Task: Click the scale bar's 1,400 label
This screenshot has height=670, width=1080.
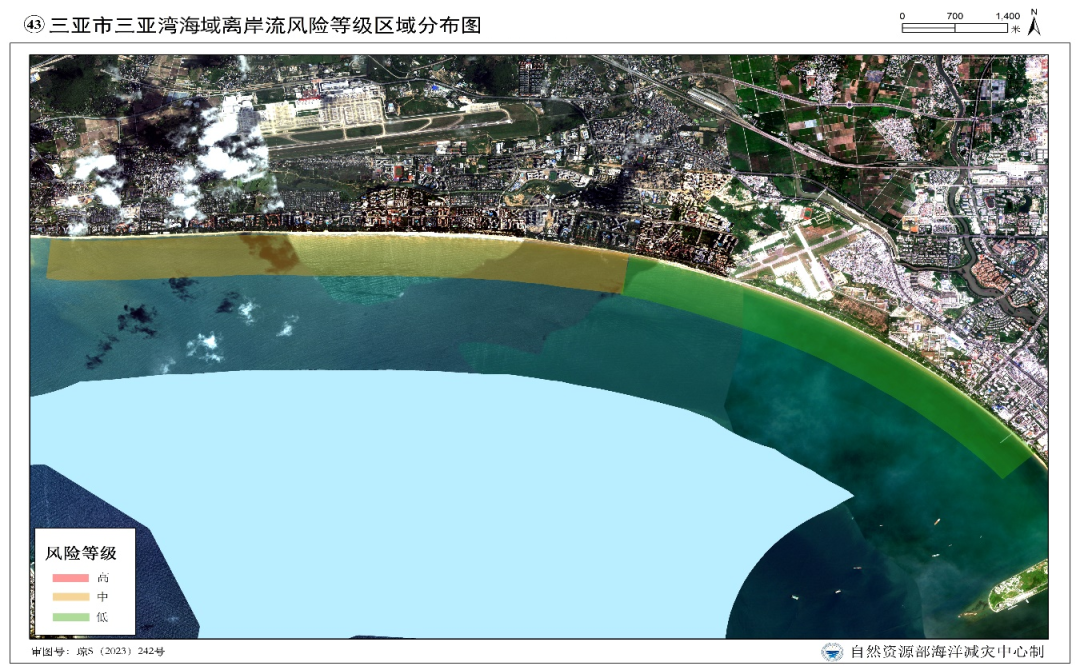Action: [x=1007, y=16]
